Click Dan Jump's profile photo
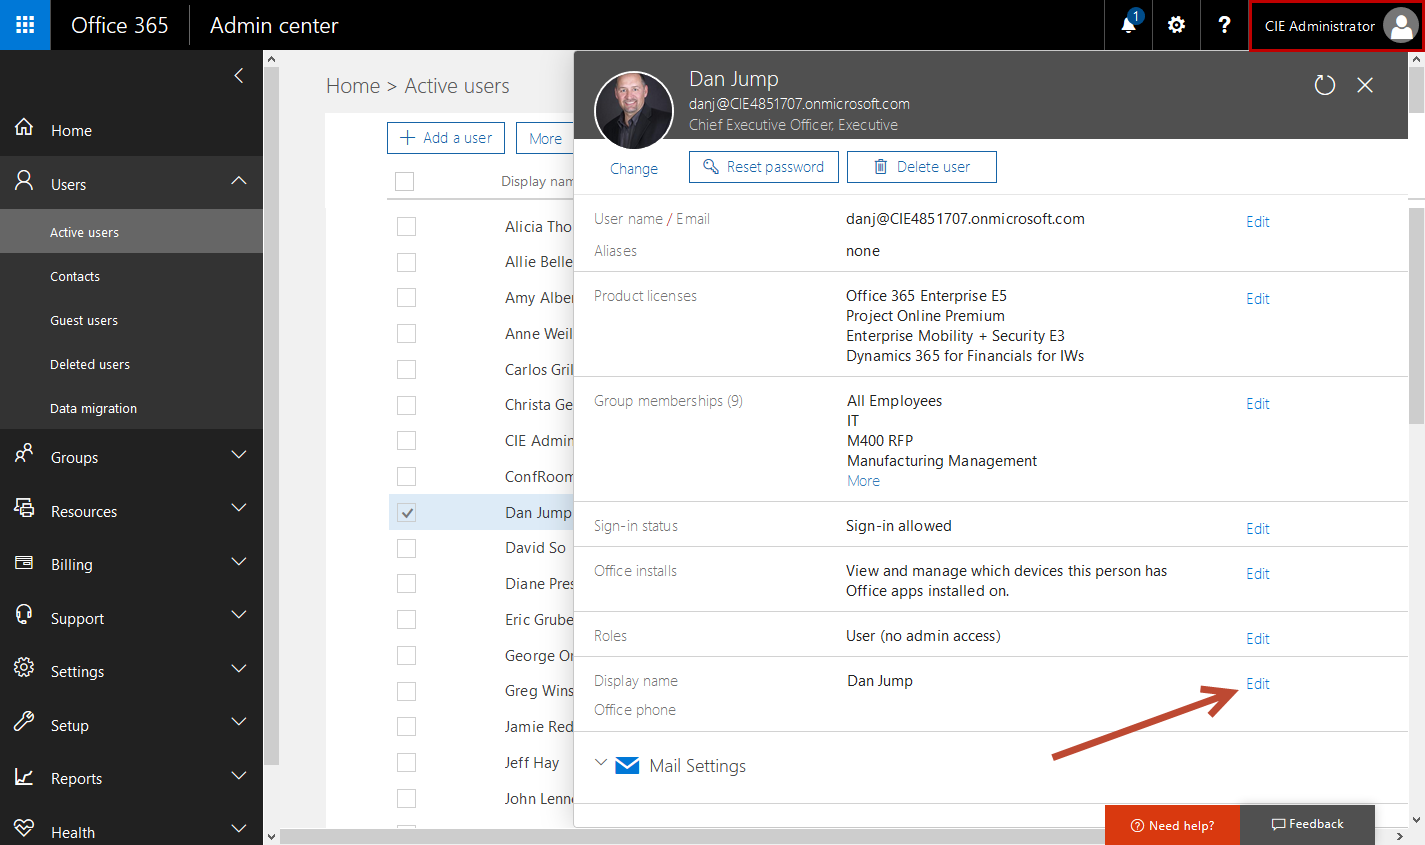The image size is (1425, 845). pos(634,110)
